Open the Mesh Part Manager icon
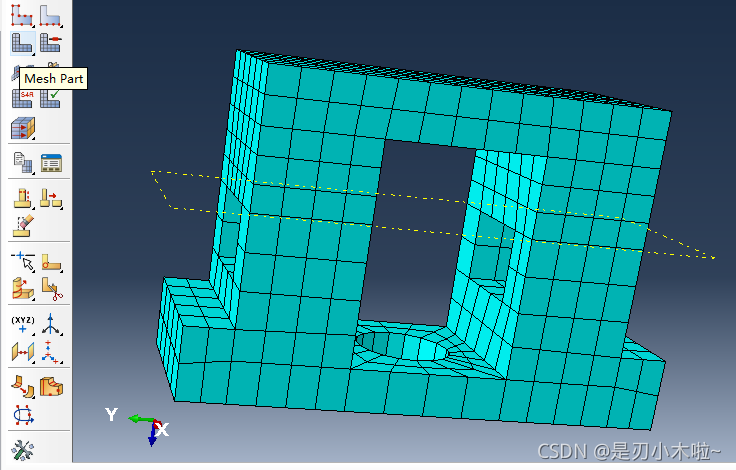This screenshot has height=470, width=736. click(x=51, y=162)
